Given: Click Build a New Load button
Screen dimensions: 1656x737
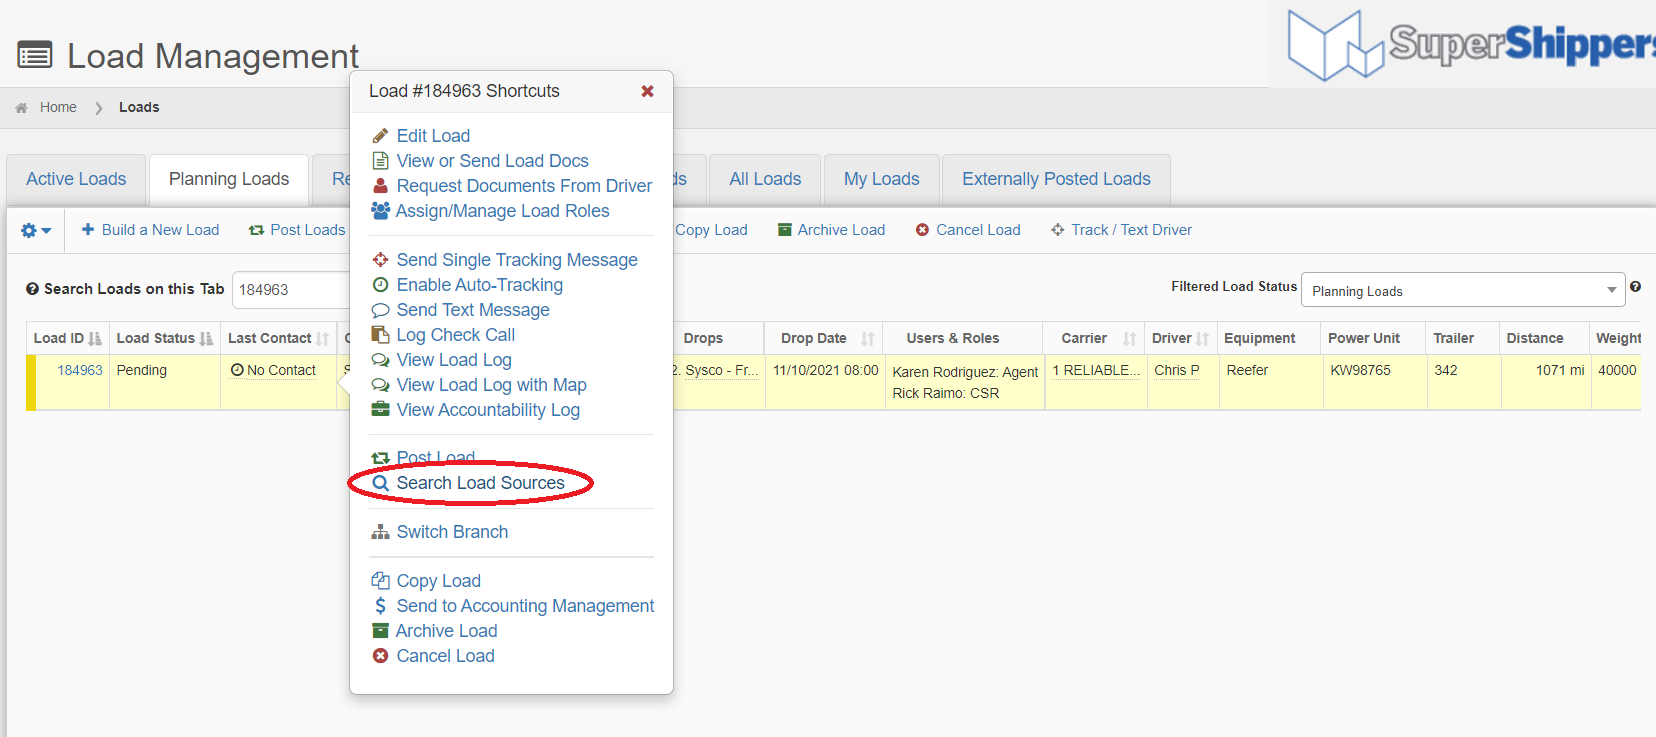Looking at the screenshot, I should pyautogui.click(x=150, y=230).
